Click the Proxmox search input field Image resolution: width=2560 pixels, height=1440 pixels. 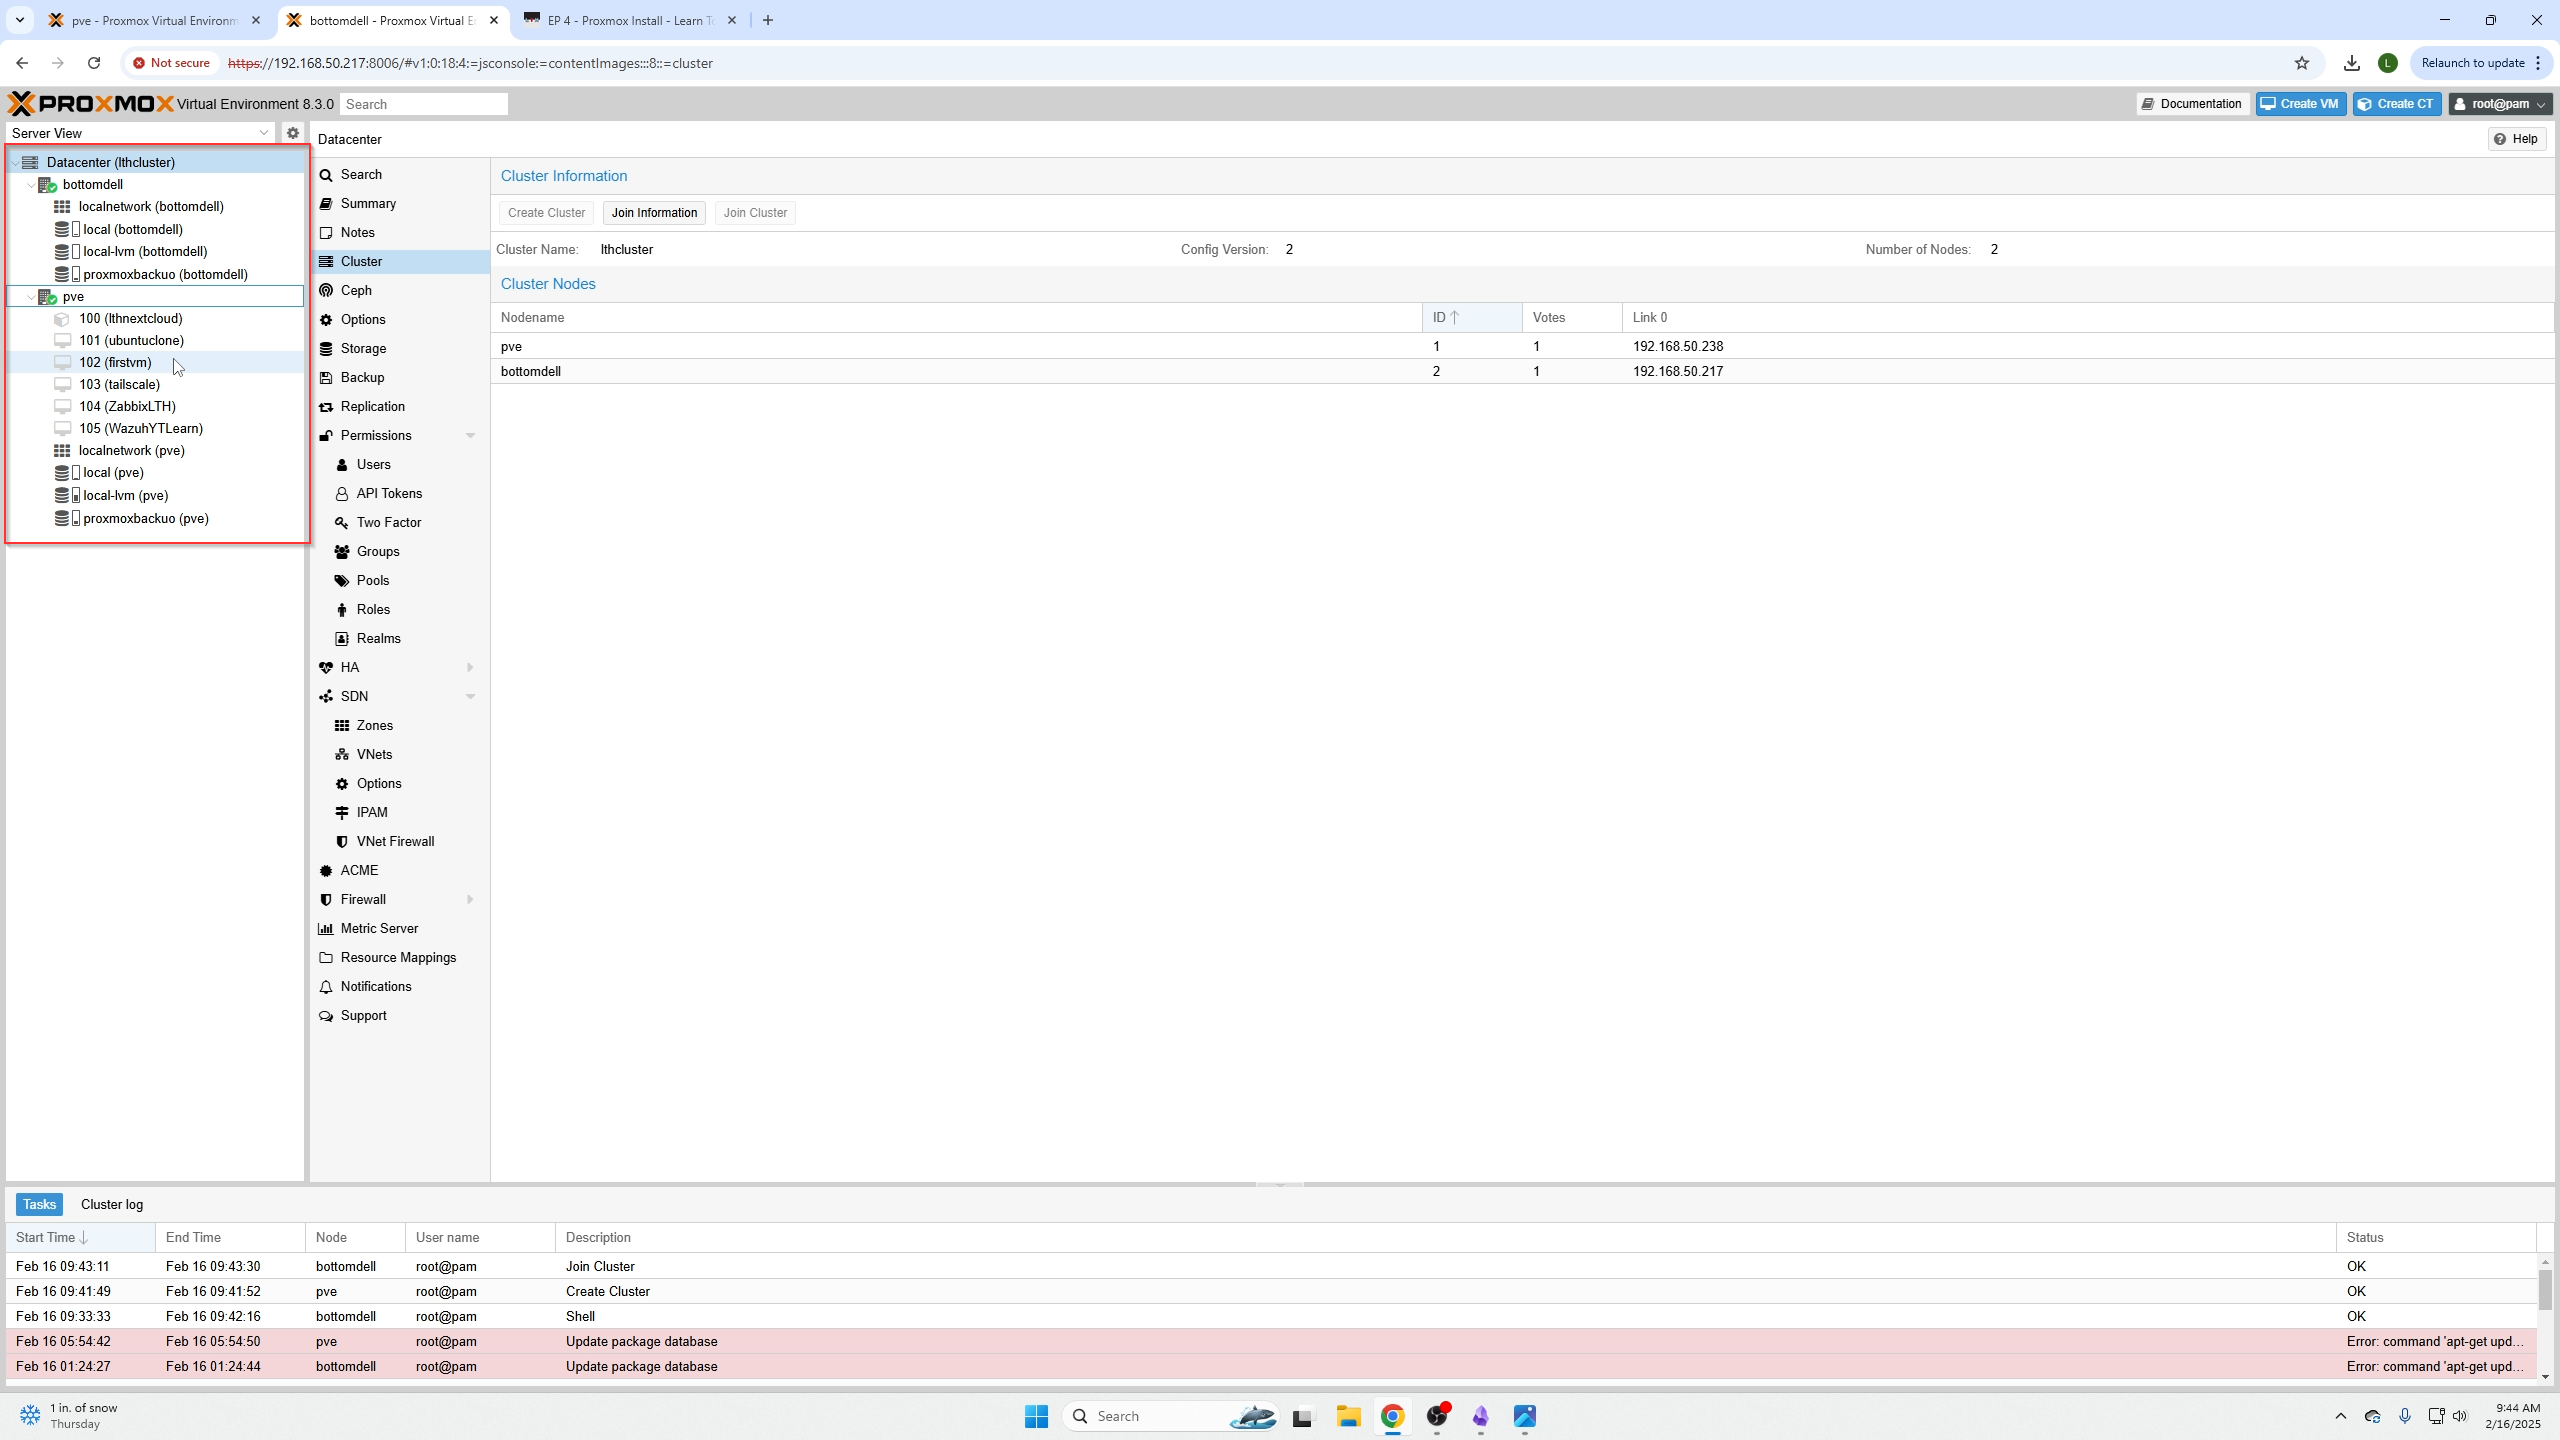click(424, 104)
